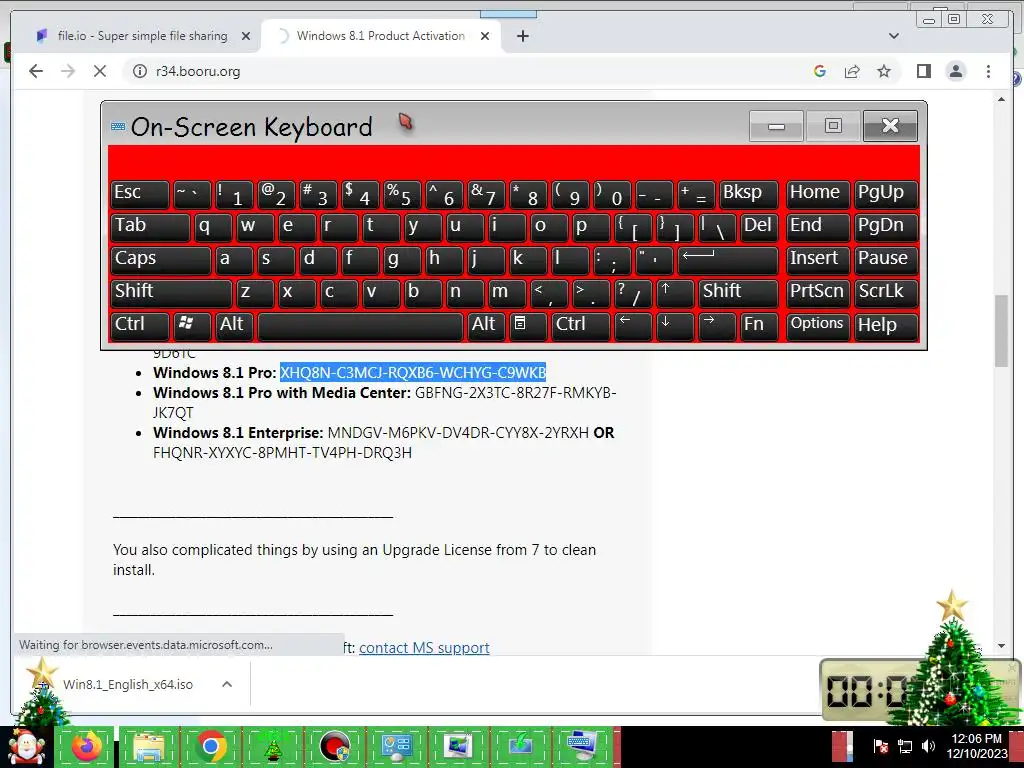The image size is (1024, 768).
Task: Open the Santa Start button
Action: (25, 747)
